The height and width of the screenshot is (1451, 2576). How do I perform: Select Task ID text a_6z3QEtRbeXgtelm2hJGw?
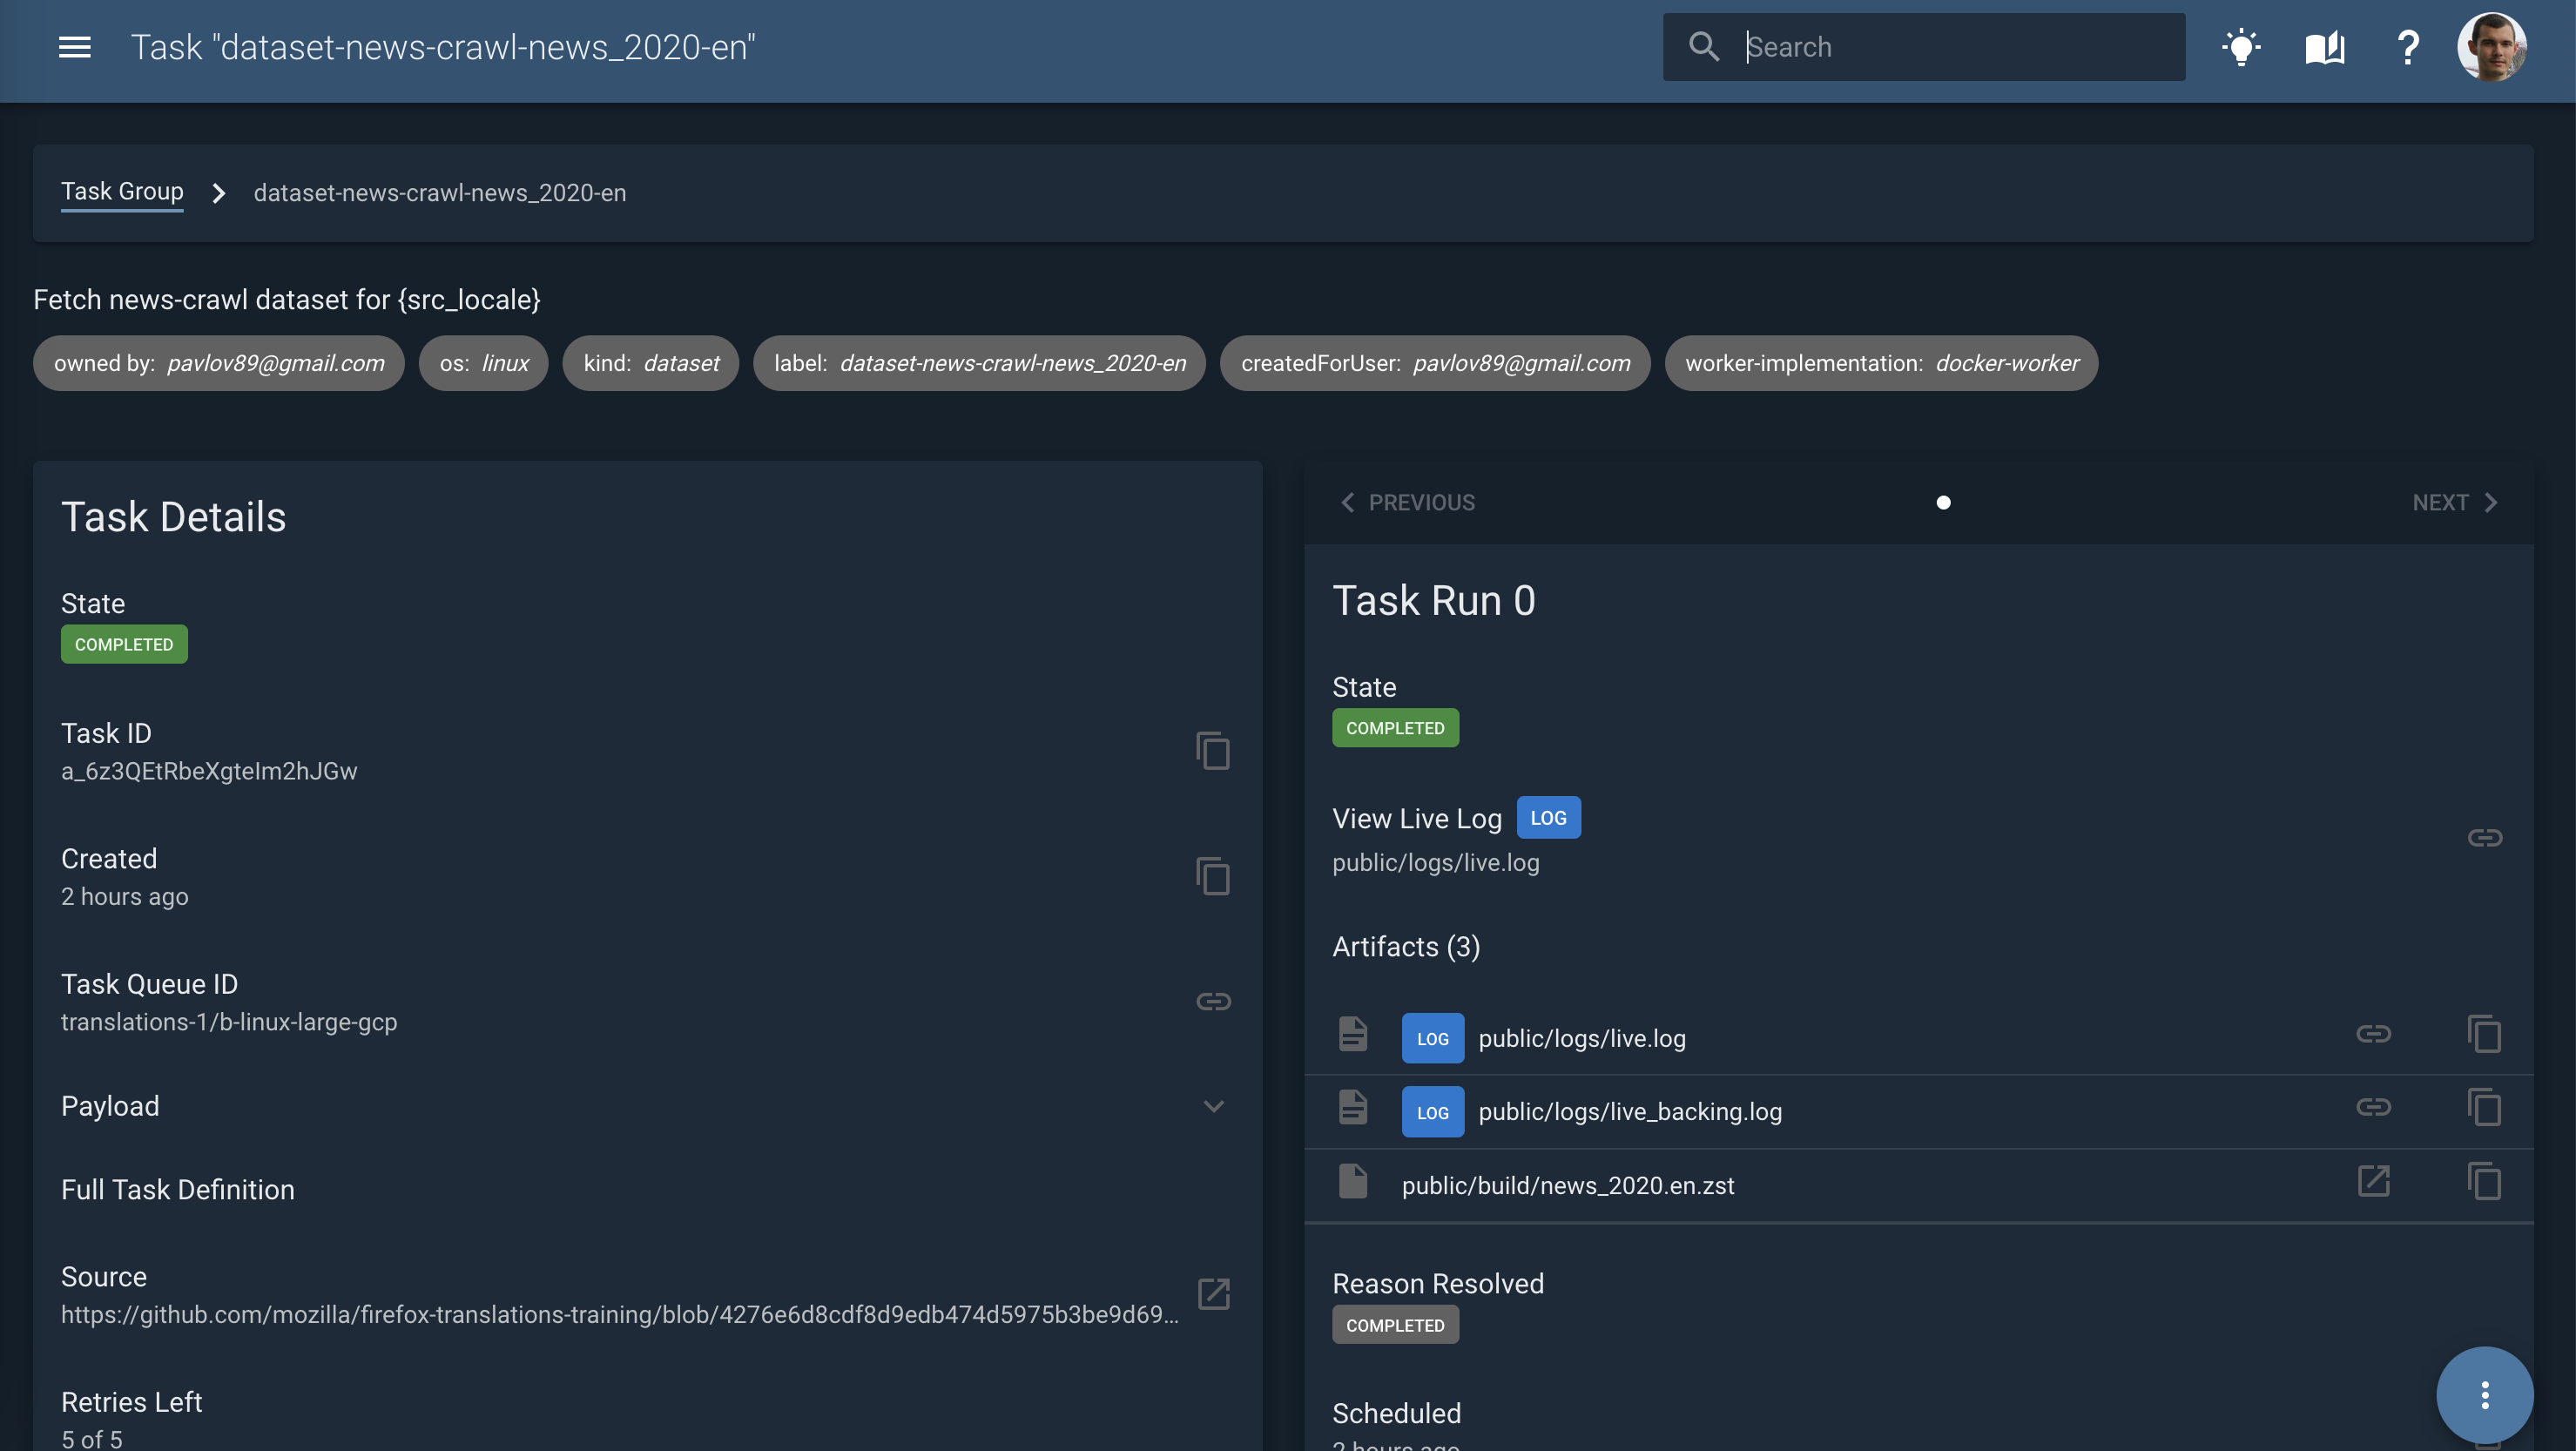point(209,771)
